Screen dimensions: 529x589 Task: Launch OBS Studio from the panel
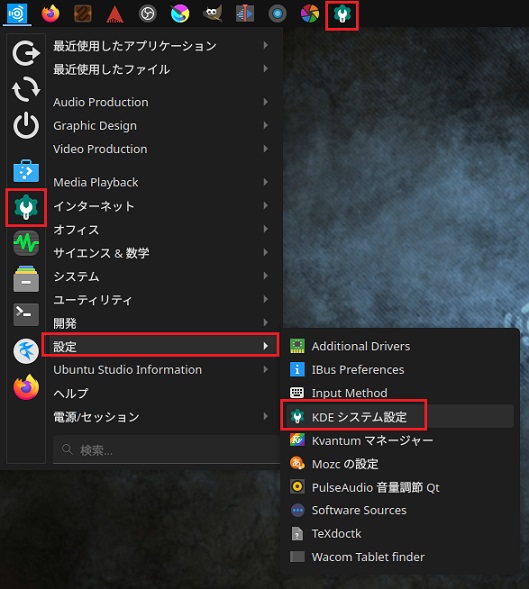(148, 14)
